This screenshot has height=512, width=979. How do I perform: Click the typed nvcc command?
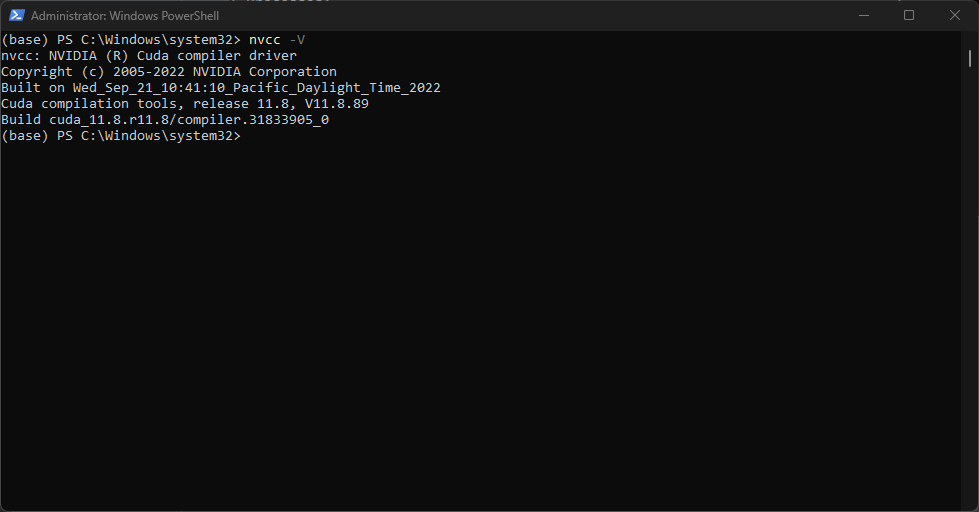(265, 40)
